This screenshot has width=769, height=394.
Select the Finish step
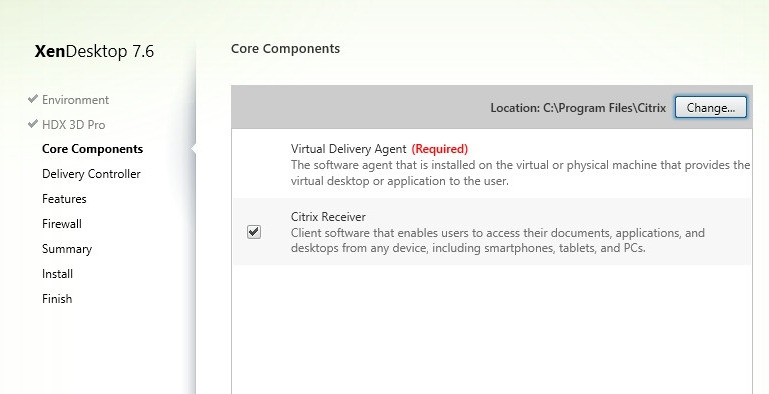pyautogui.click(x=57, y=298)
